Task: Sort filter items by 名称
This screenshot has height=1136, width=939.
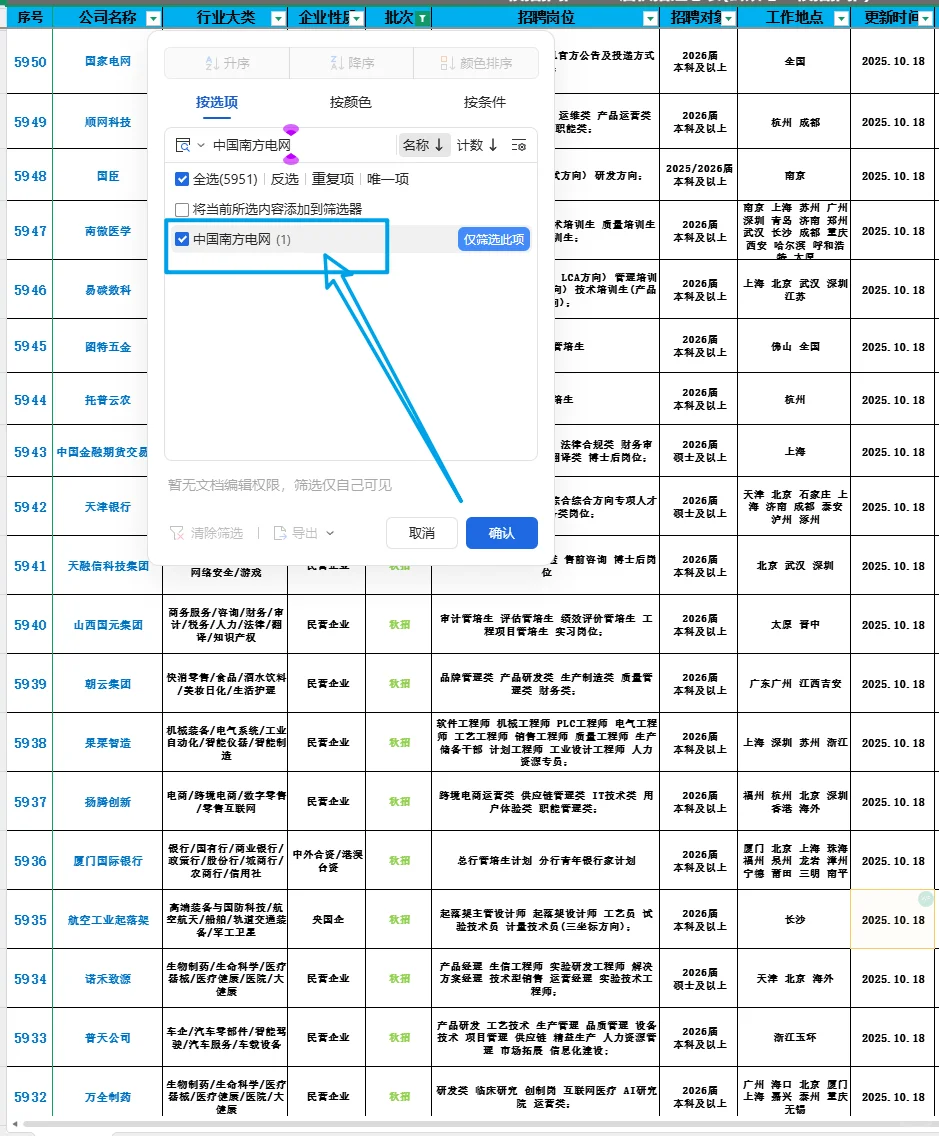Action: tap(423, 145)
